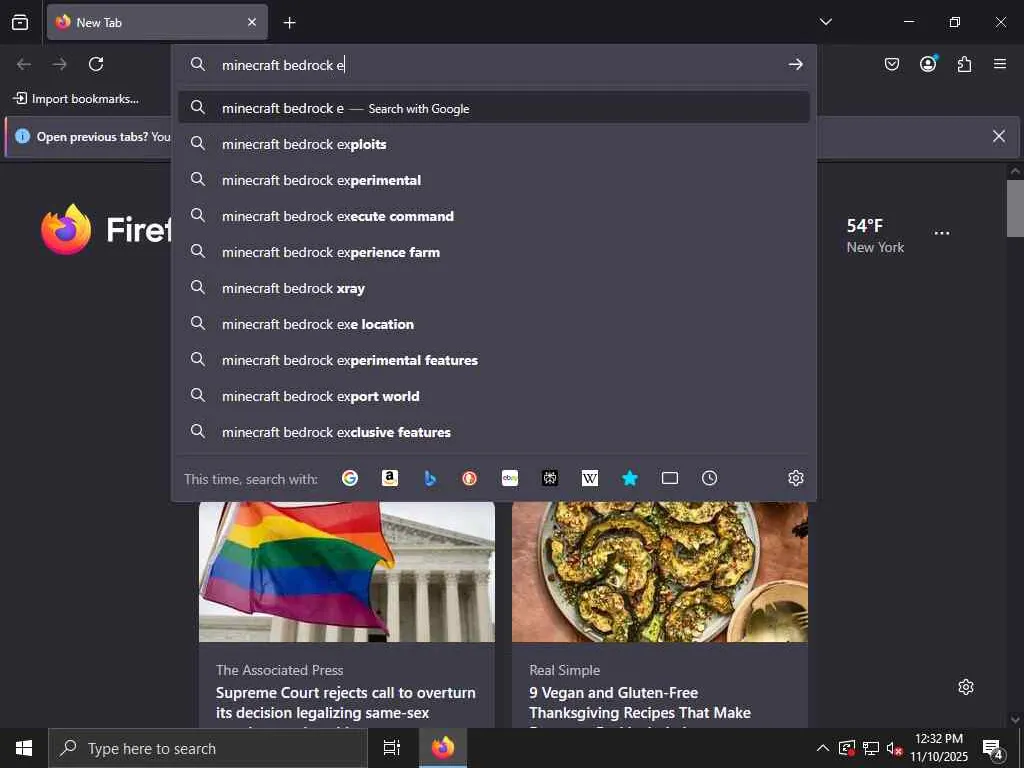The width and height of the screenshot is (1024, 768).
Task: Search this time with eBay icon
Action: 510,478
